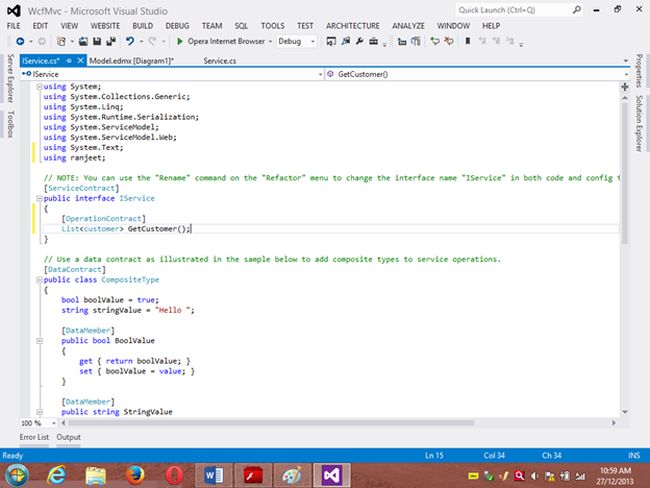Switch to the Service.cs tab
Viewport: 650px width, 488px height.
point(219,61)
